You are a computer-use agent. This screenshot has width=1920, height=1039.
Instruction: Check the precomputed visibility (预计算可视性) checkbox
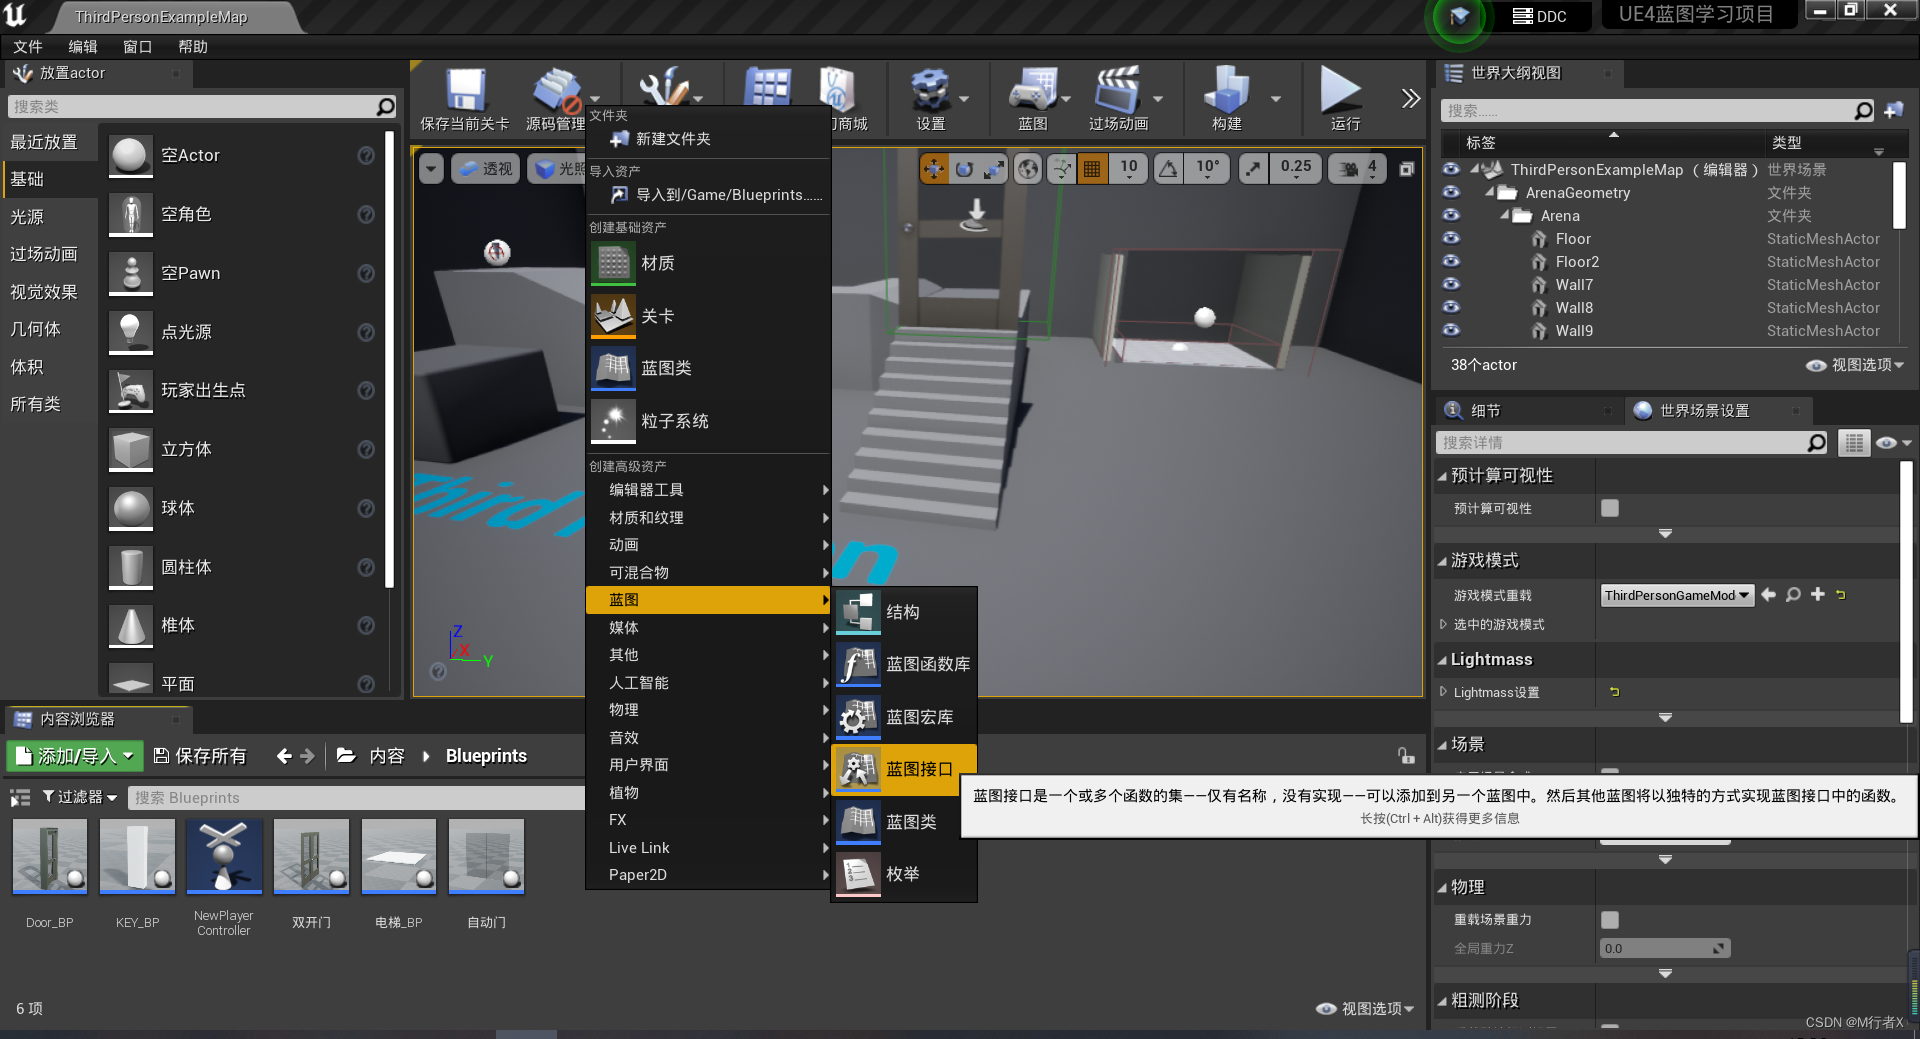[1610, 508]
